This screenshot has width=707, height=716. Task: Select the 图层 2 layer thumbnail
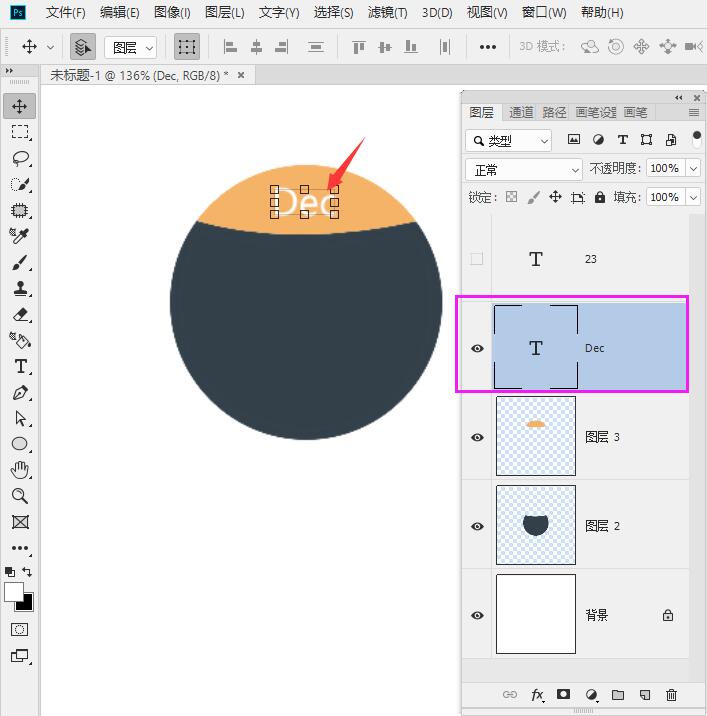536,525
